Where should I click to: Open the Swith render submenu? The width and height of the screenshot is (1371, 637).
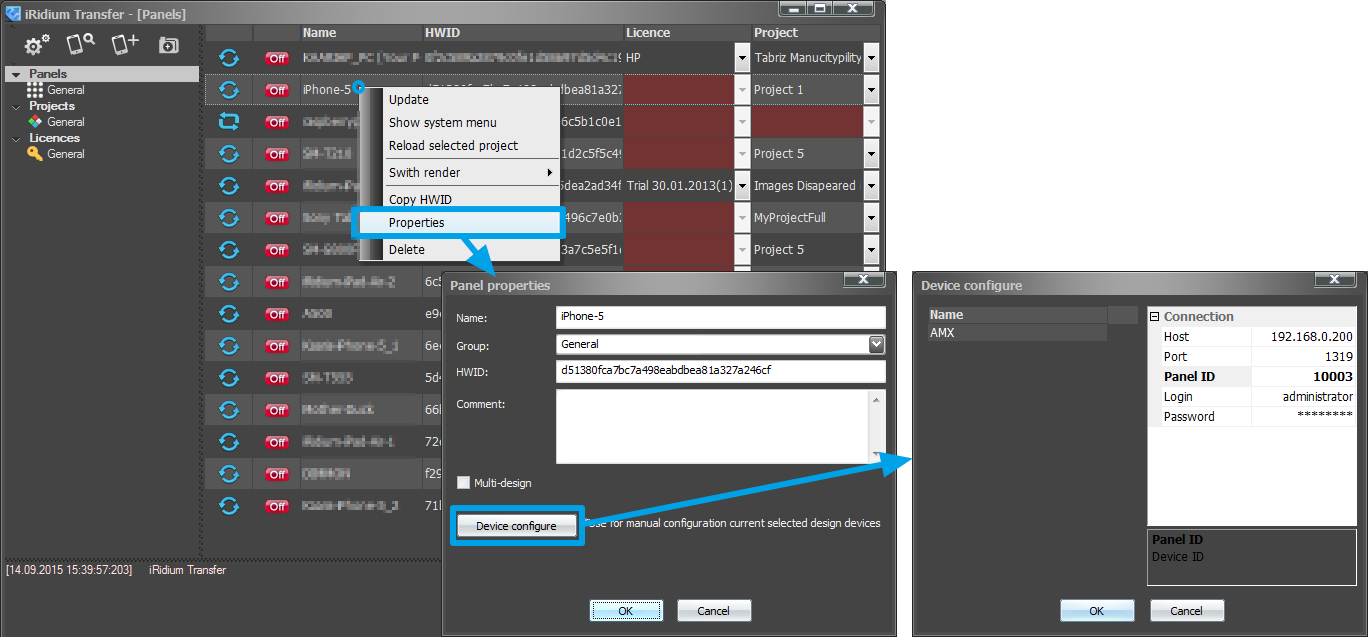pyautogui.click(x=471, y=172)
